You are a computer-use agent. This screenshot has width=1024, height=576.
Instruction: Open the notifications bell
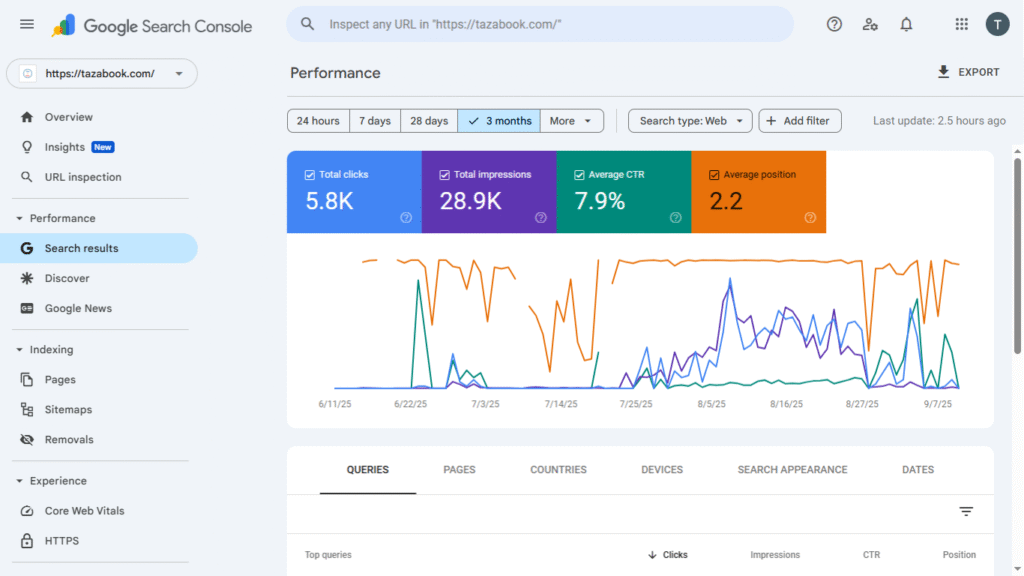point(906,24)
